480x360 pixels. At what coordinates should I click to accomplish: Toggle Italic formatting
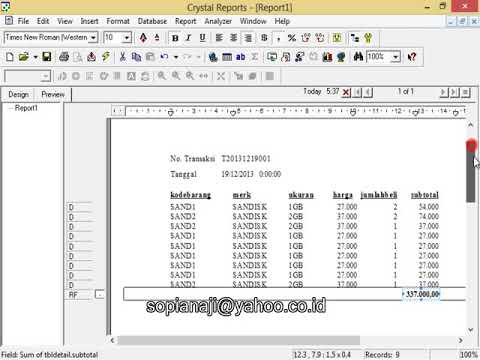(188, 38)
